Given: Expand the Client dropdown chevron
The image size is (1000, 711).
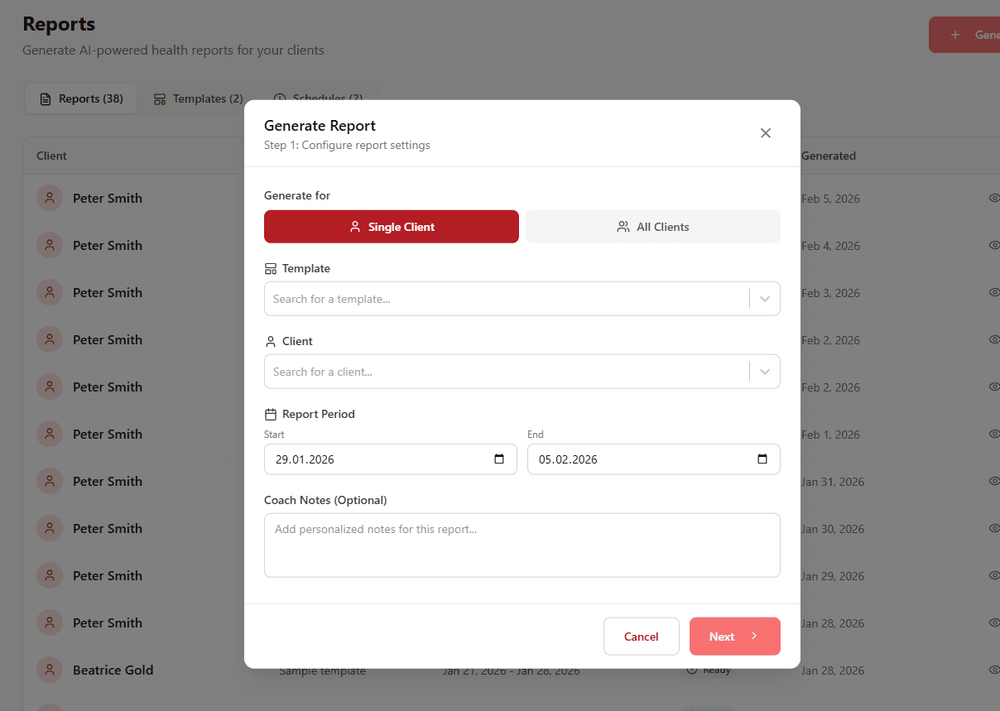Looking at the screenshot, I should point(765,372).
